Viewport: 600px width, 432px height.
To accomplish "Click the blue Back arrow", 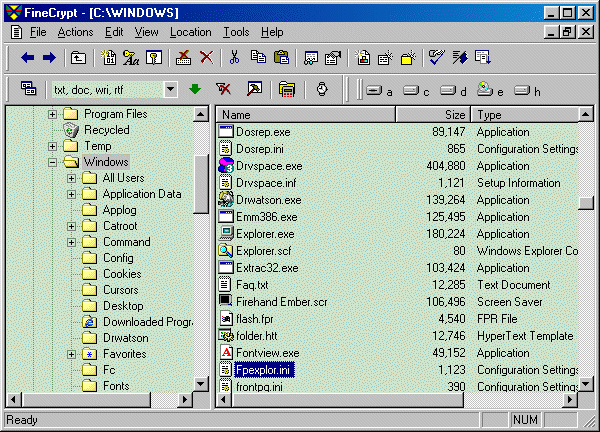I will 28,58.
